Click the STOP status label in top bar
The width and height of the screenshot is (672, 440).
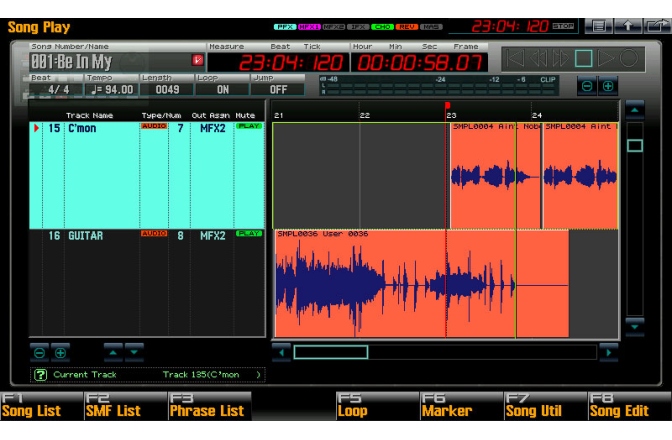point(563,26)
